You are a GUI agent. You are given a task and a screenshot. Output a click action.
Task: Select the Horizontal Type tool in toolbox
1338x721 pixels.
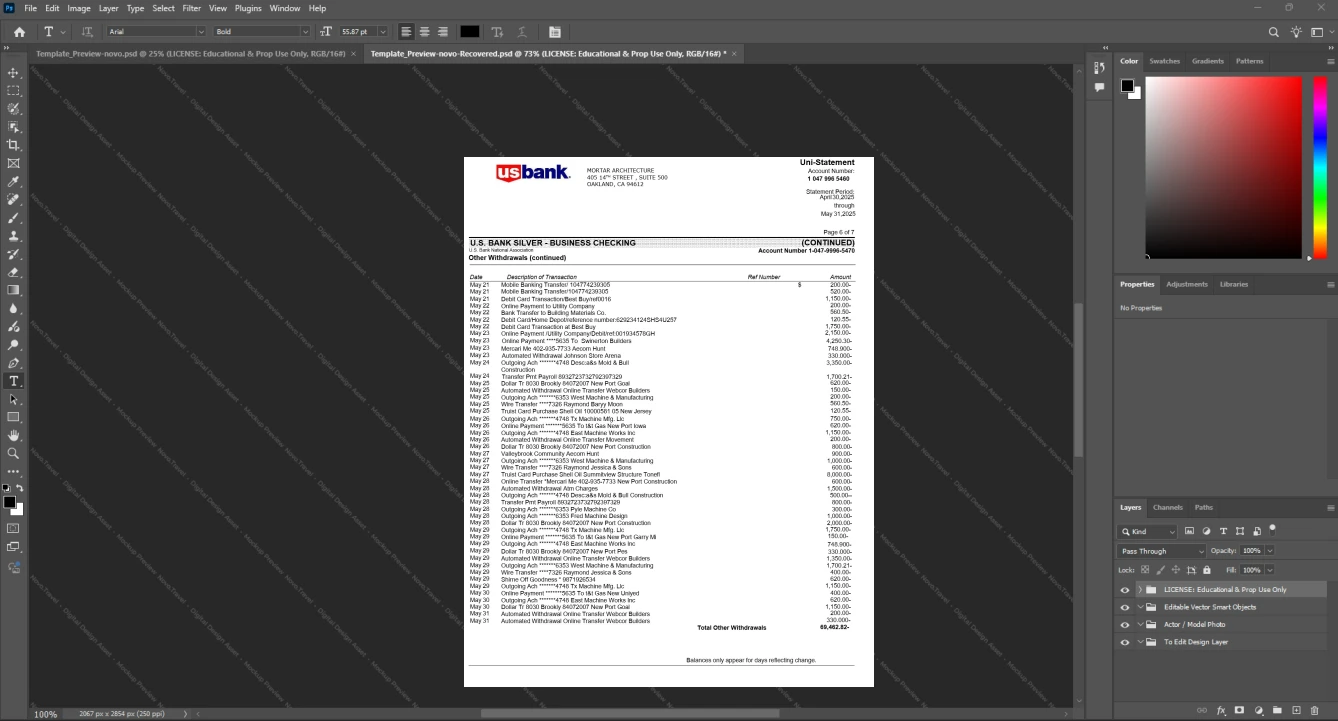(14, 381)
